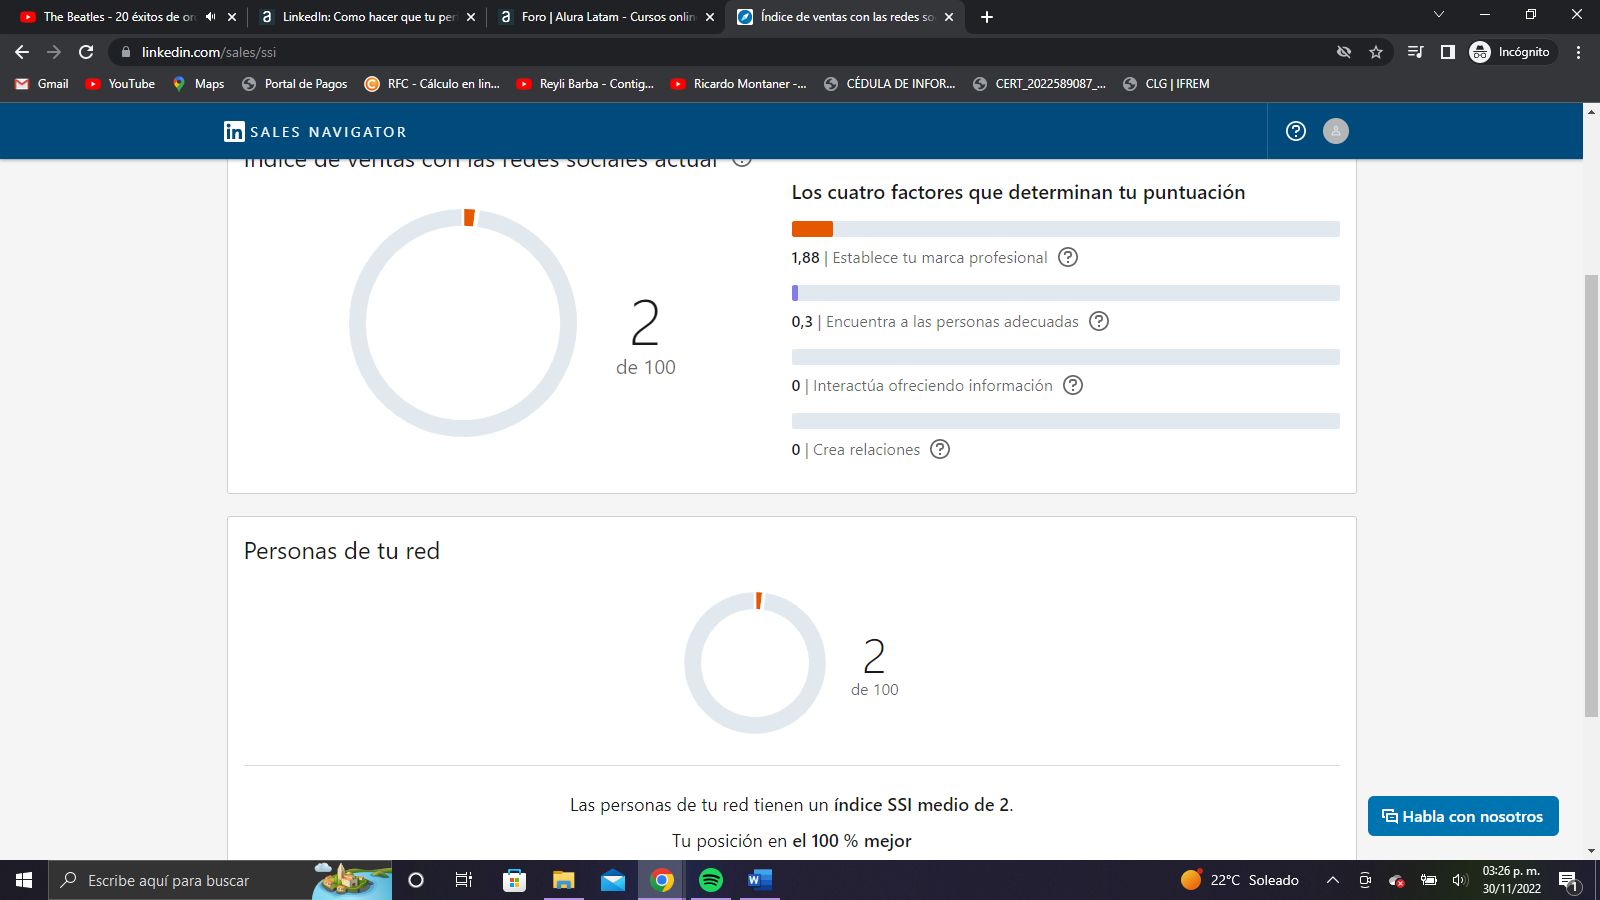
Task: Open the Ricardo Montaner bookmark
Action: [x=738, y=84]
